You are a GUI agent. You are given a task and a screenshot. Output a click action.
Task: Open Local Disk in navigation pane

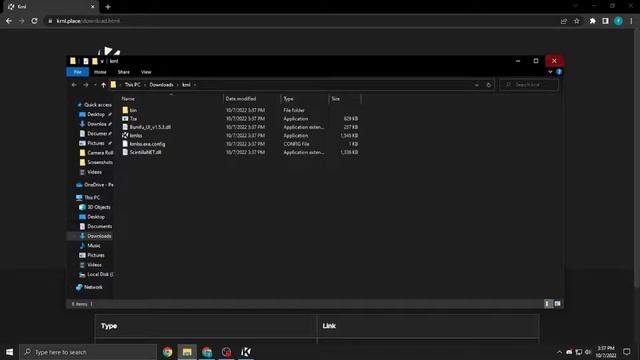pyautogui.click(x=96, y=274)
